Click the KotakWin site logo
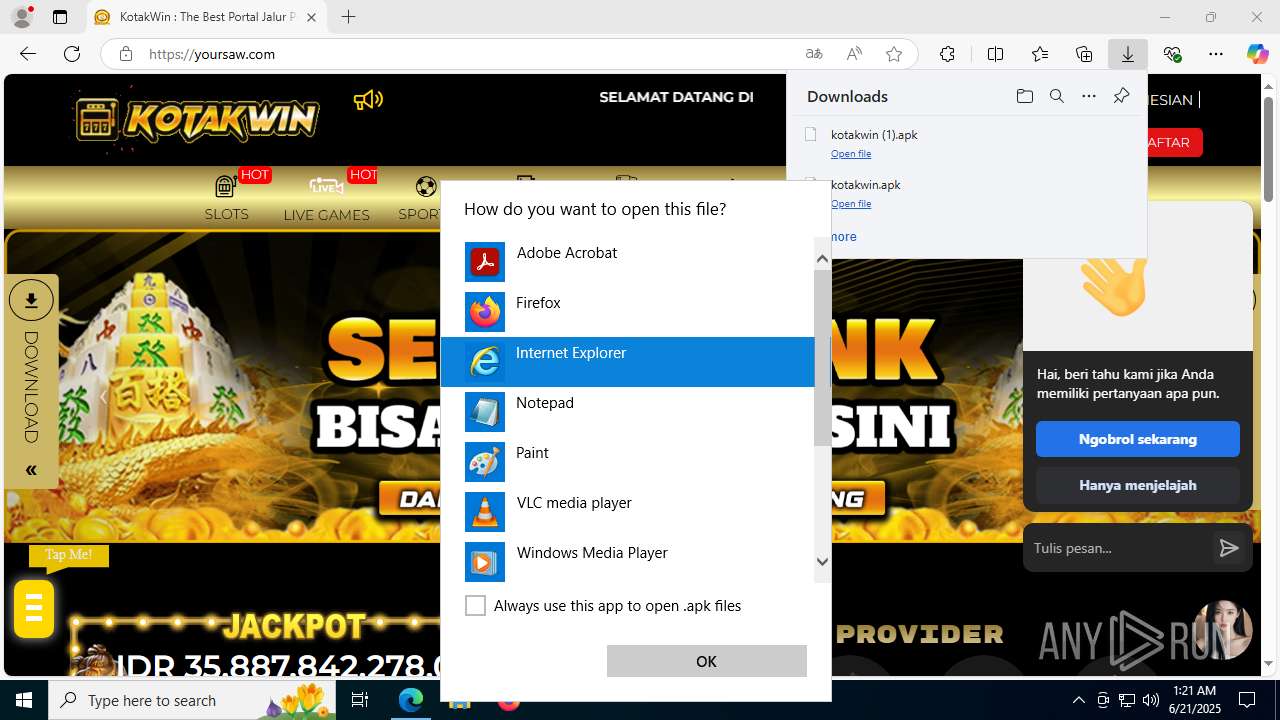Image resolution: width=1280 pixels, height=720 pixels. pyautogui.click(x=197, y=119)
